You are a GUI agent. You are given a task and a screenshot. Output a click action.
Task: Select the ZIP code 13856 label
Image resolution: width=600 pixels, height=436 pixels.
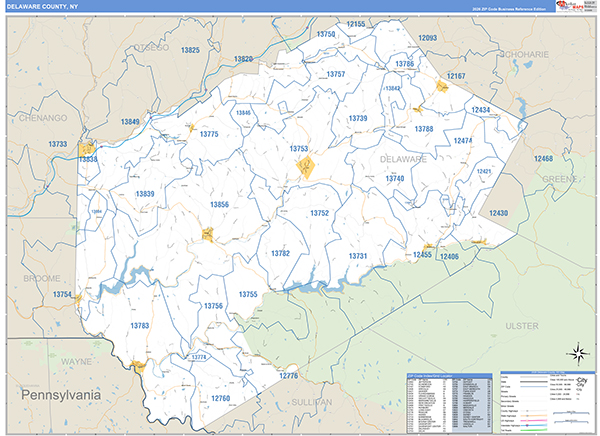point(219,205)
